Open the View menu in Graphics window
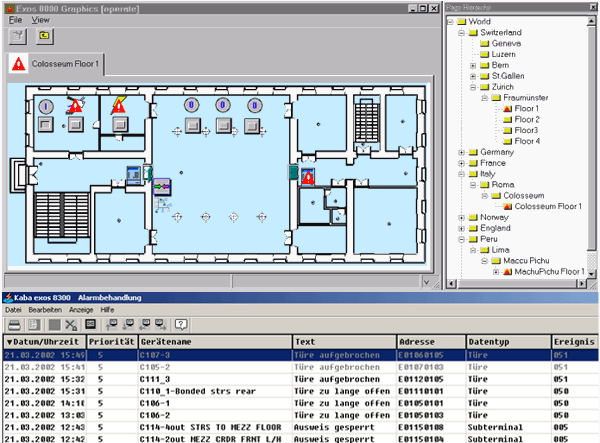600x443 pixels. (x=41, y=20)
